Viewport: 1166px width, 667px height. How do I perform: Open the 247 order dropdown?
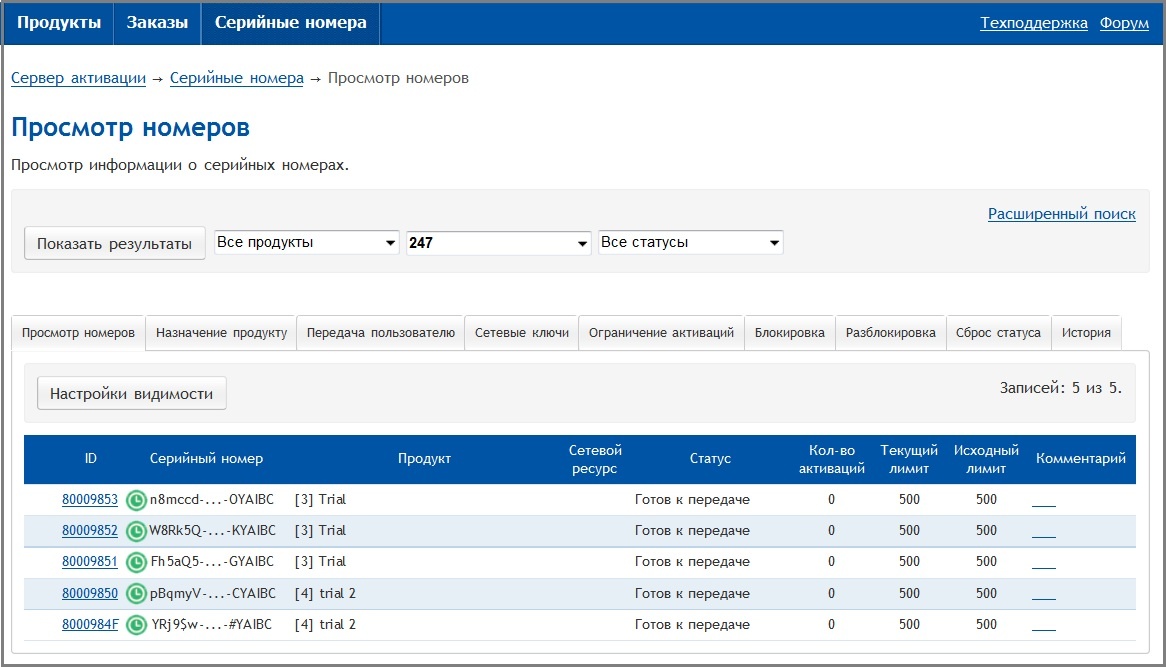(499, 243)
